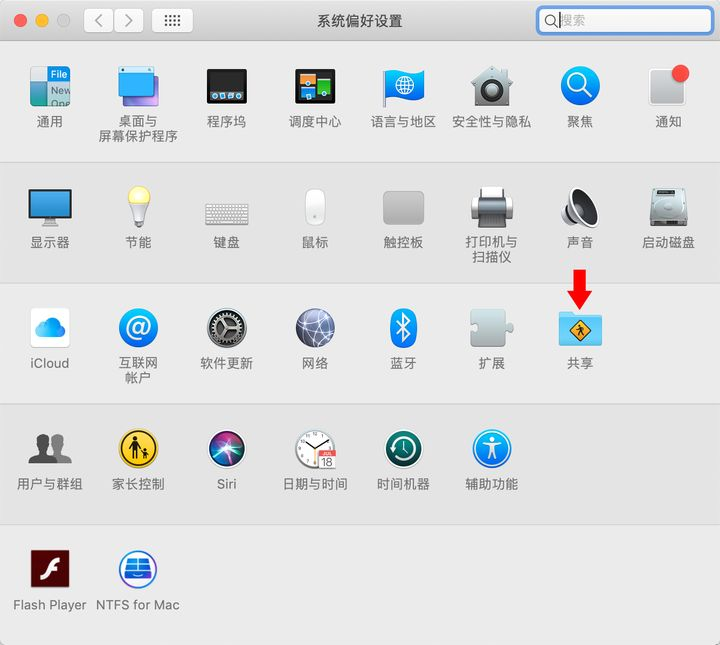This screenshot has width=720, height=645.
Task: Go forward with the right arrow button
Action: 129,20
